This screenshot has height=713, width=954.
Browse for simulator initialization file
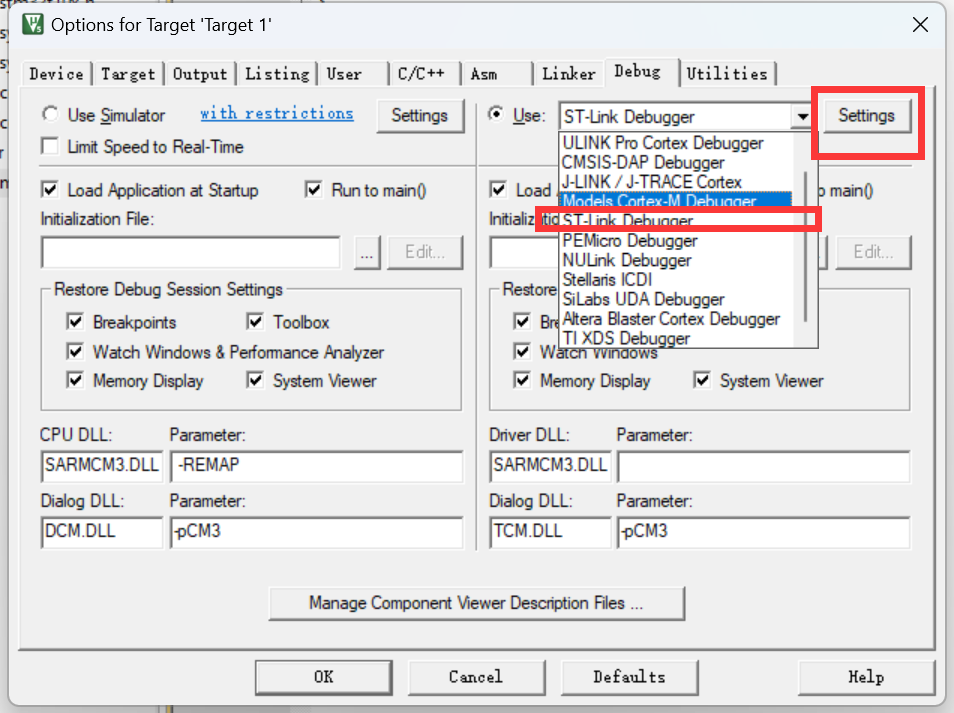[367, 252]
